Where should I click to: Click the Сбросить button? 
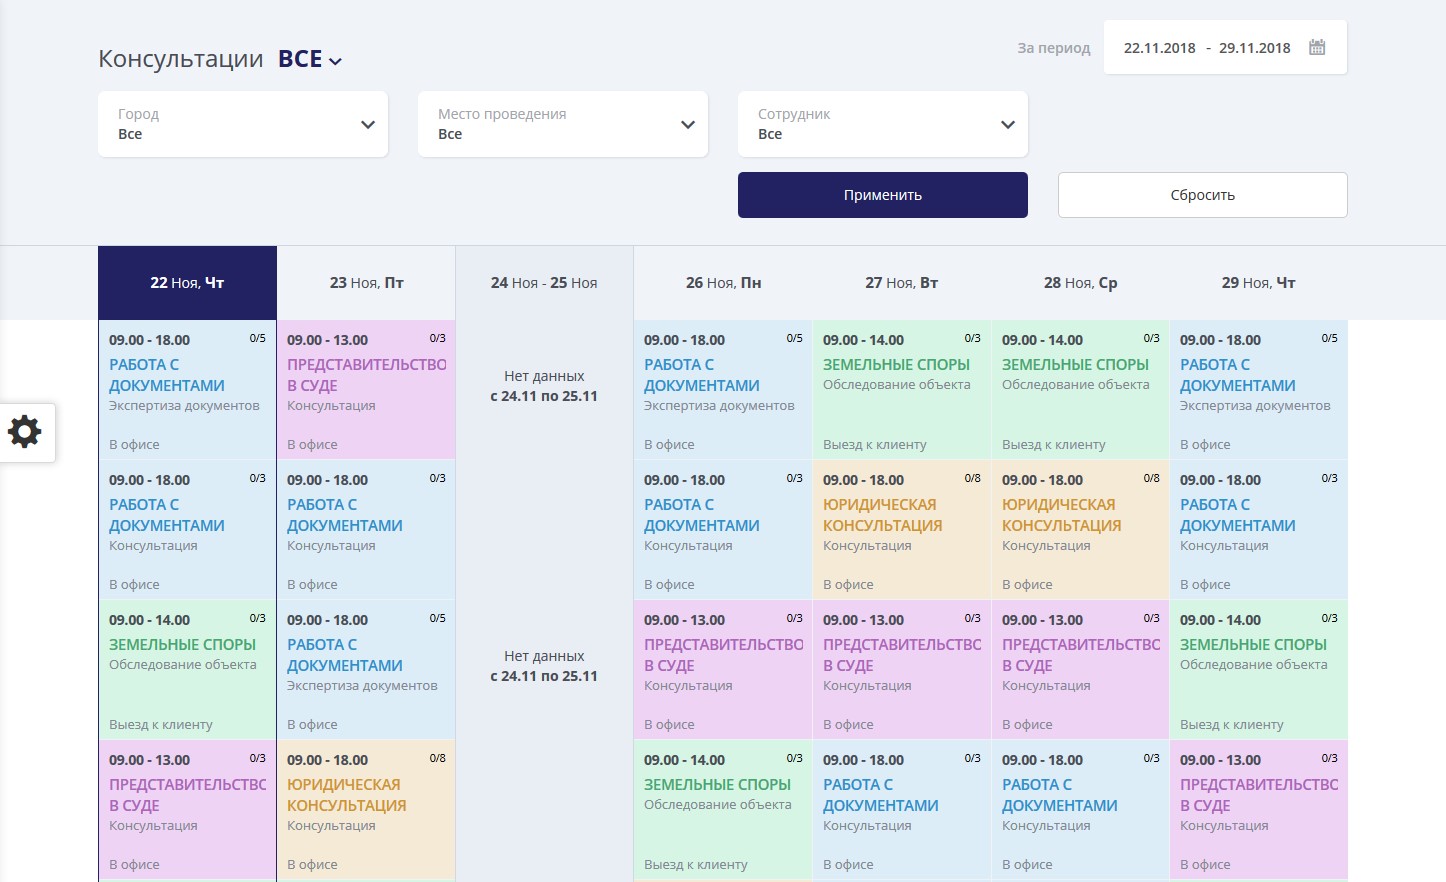[1202, 195]
